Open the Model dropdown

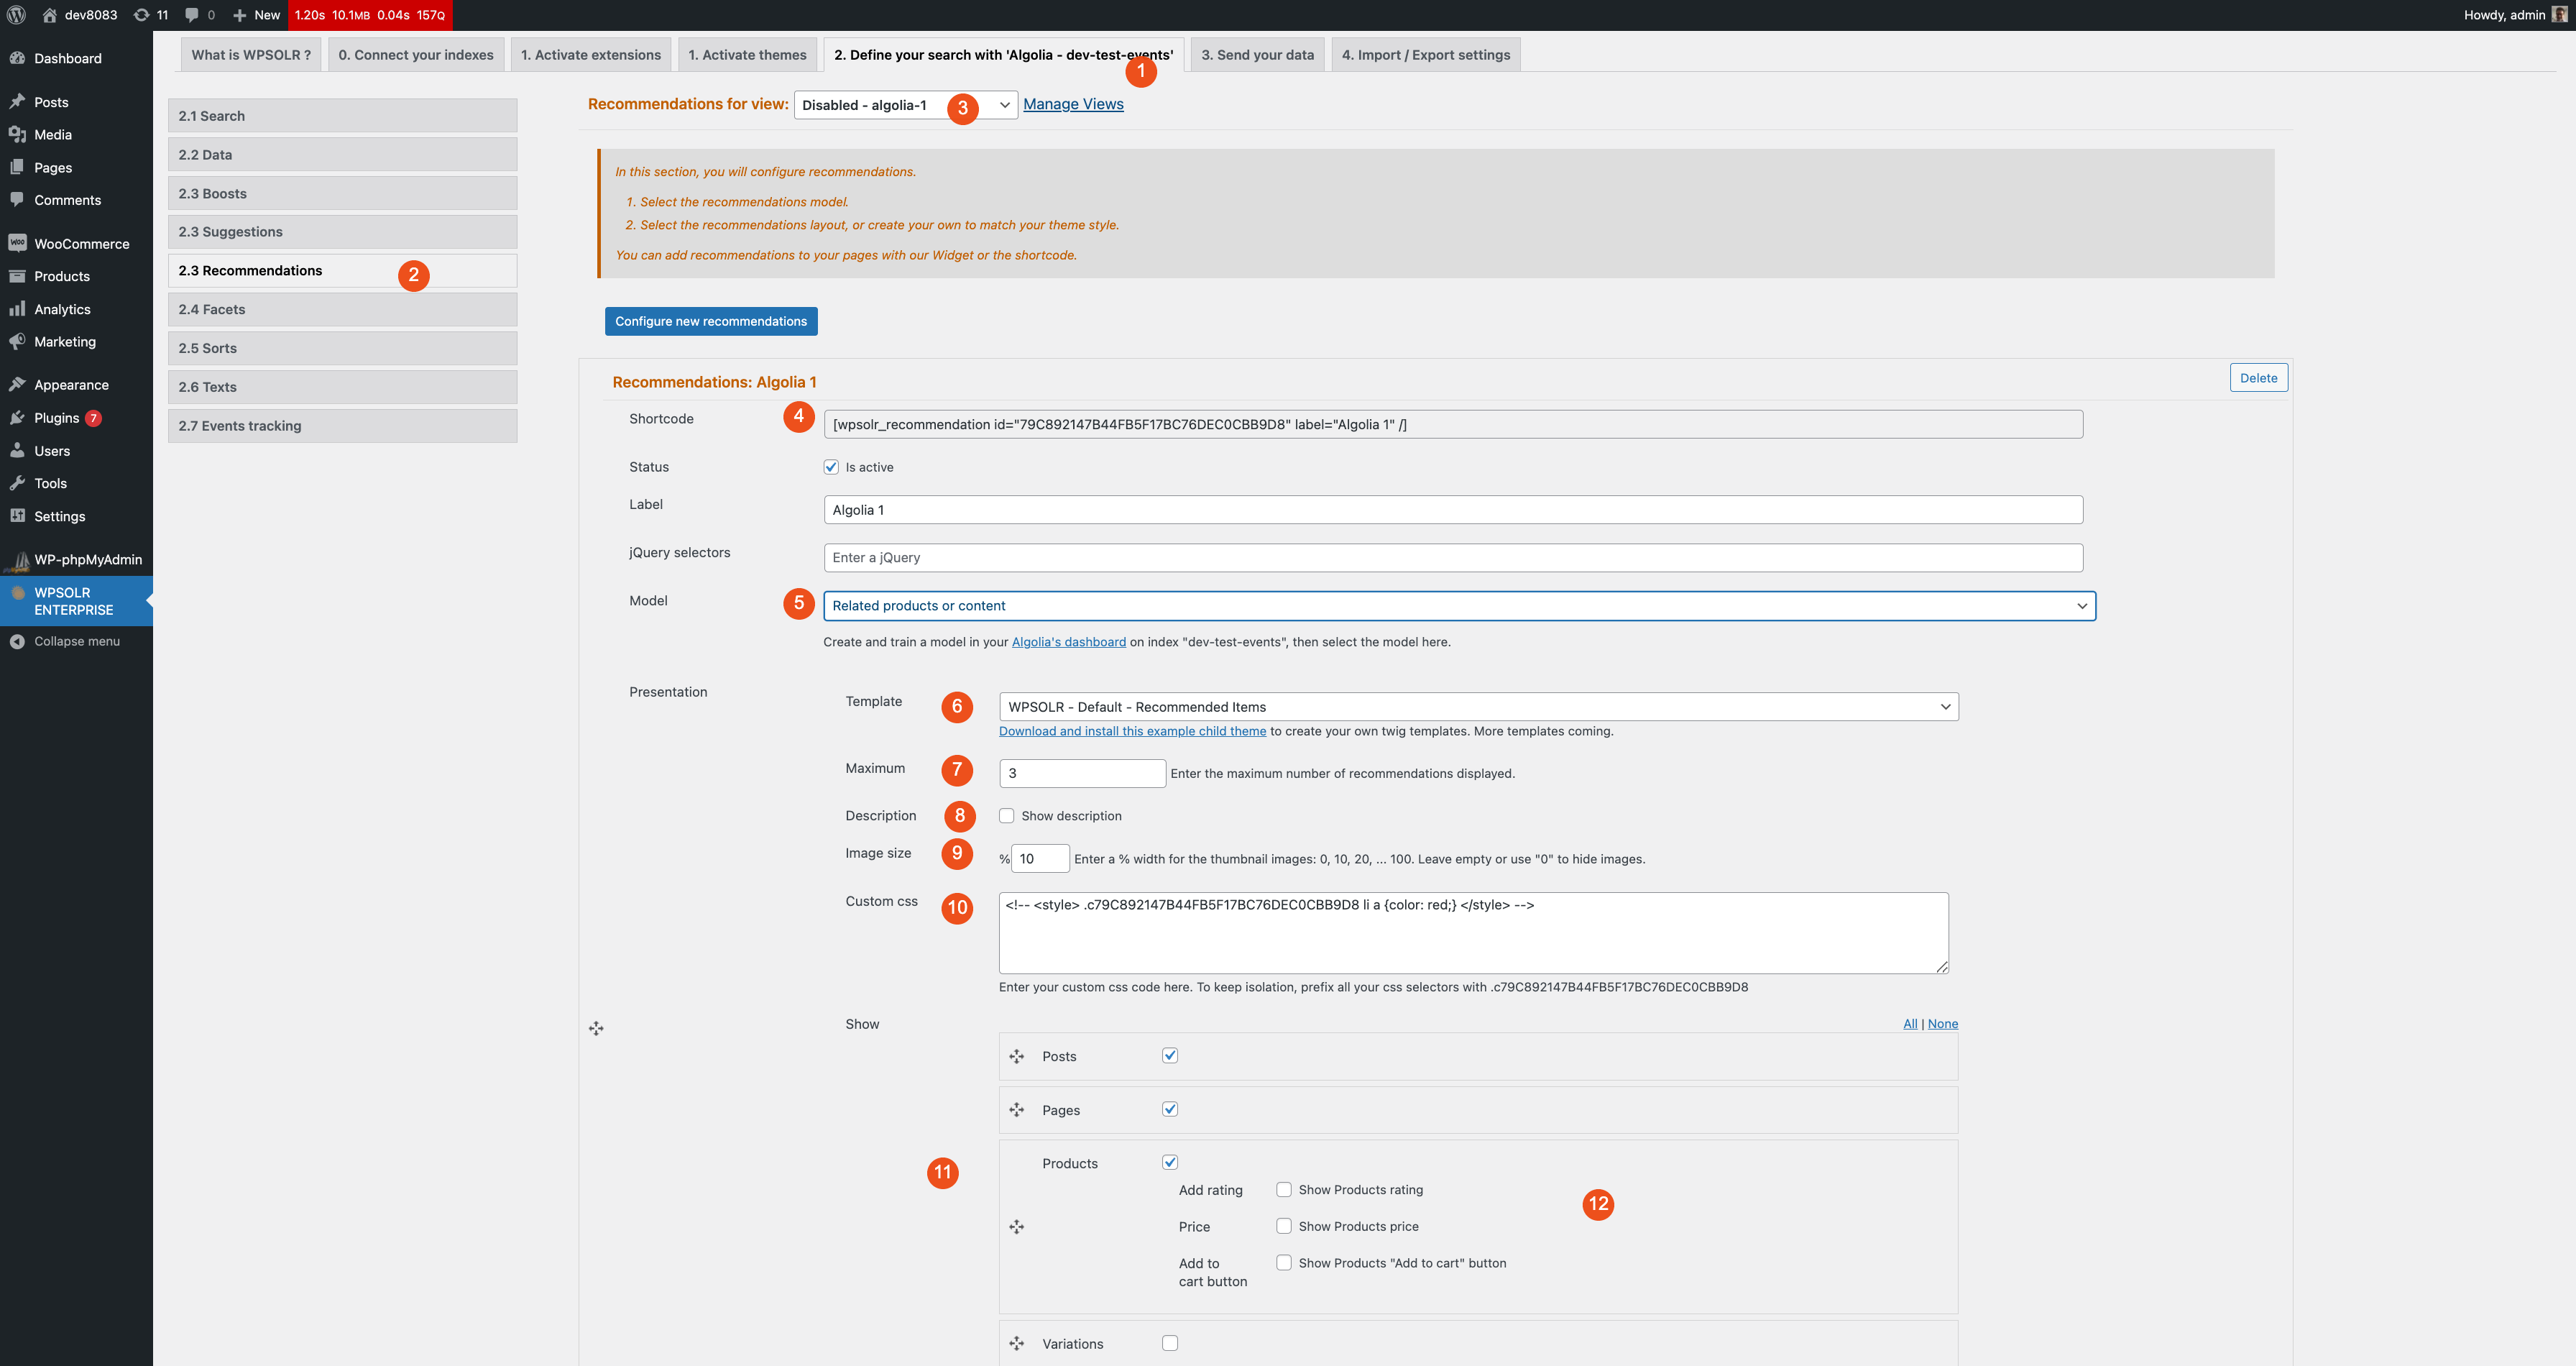click(1459, 606)
